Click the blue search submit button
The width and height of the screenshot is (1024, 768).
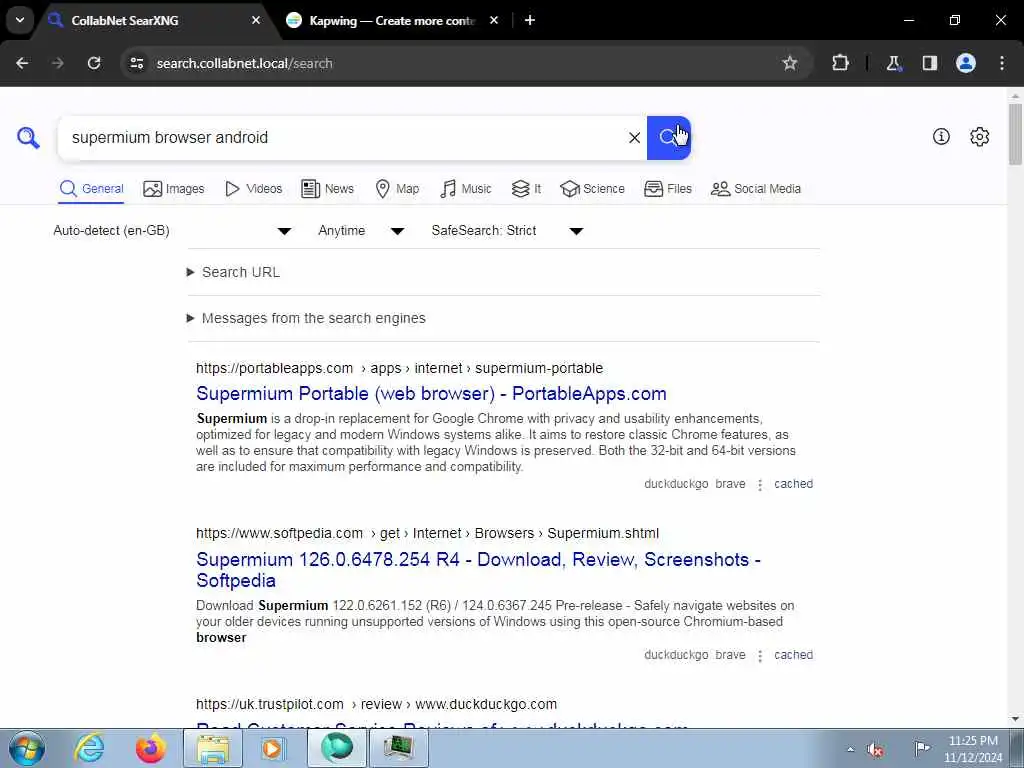point(669,138)
